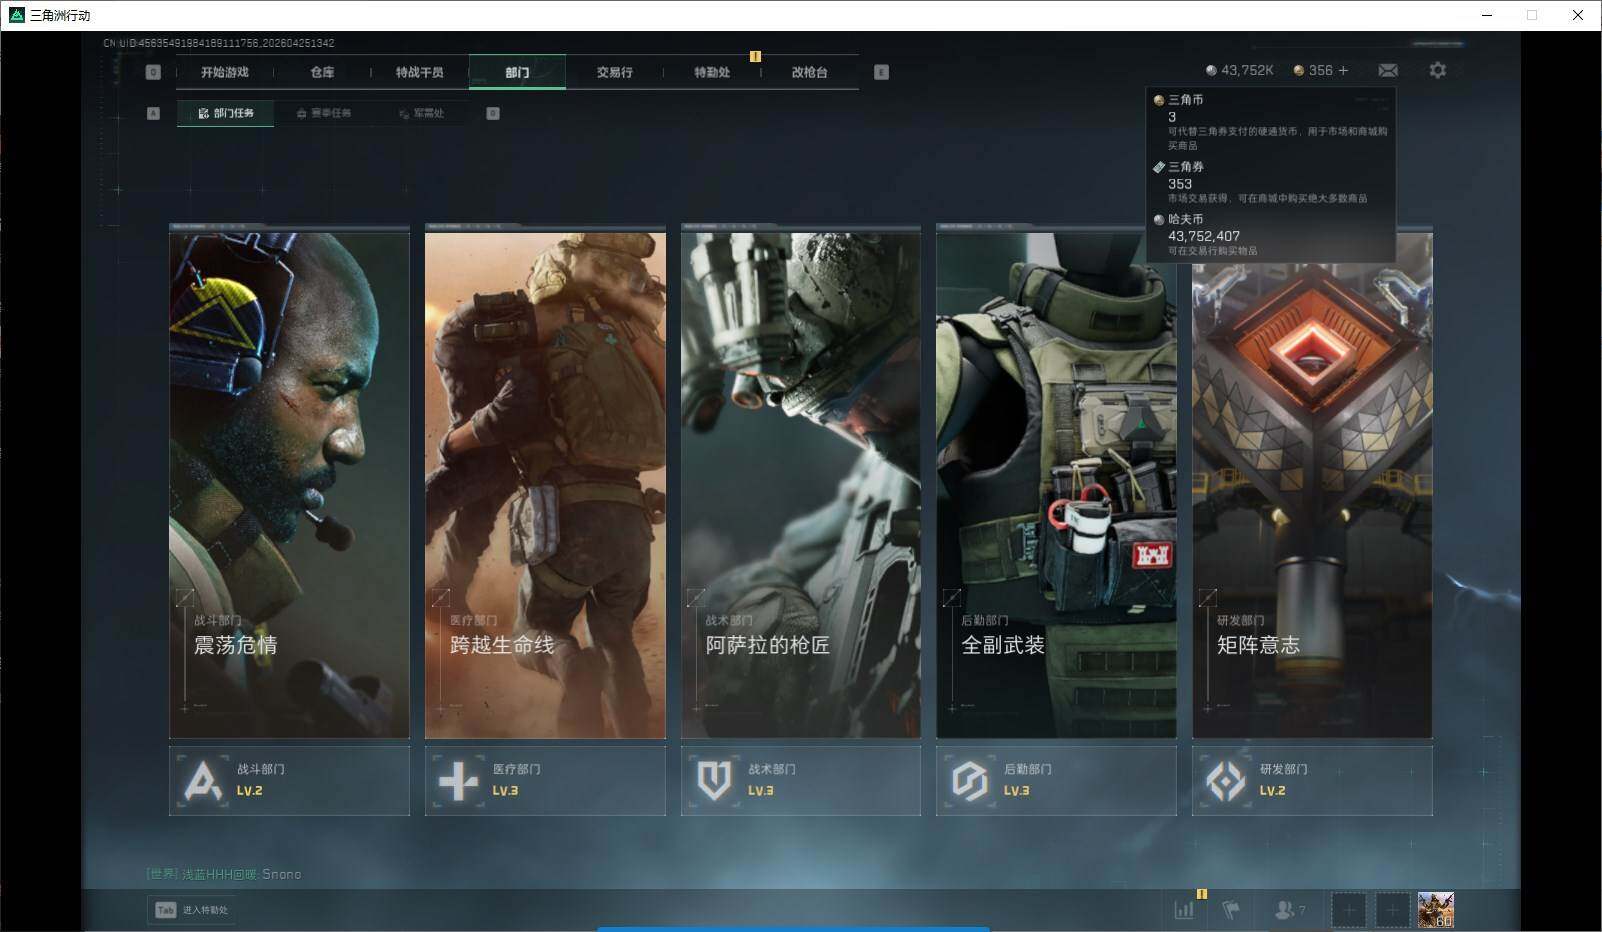Open the 仓库 tab
This screenshot has height=932, width=1602.
click(322, 72)
